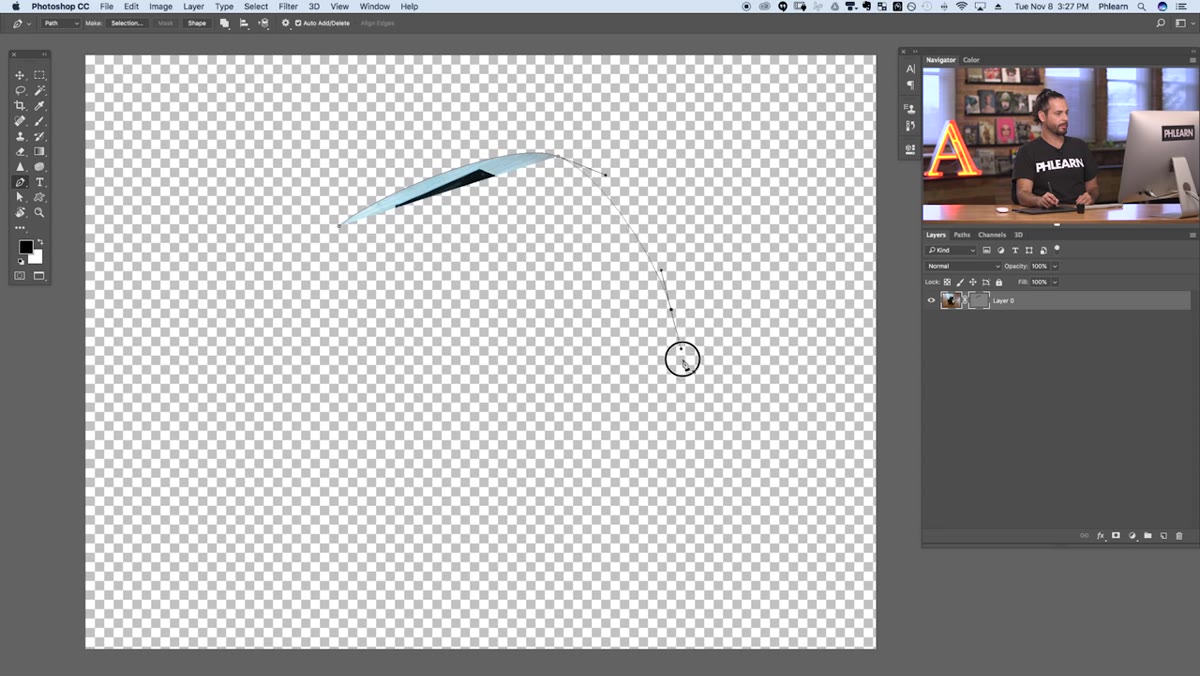Filter for smart object layers

tap(1043, 250)
